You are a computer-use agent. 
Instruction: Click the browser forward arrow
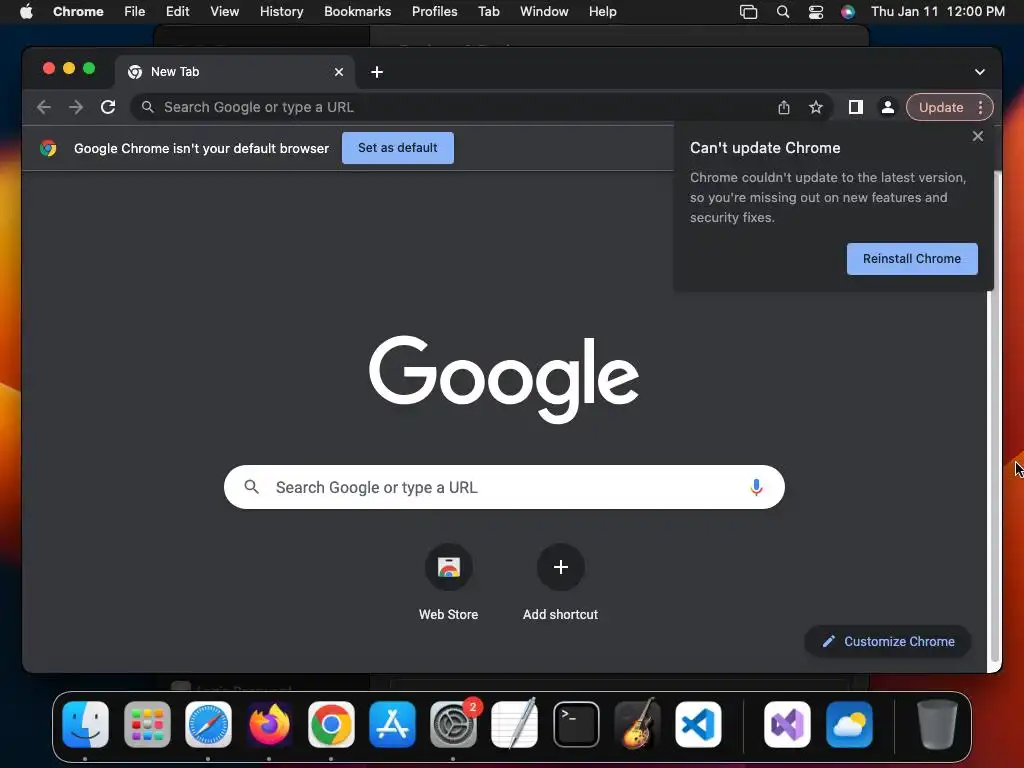pos(76,107)
